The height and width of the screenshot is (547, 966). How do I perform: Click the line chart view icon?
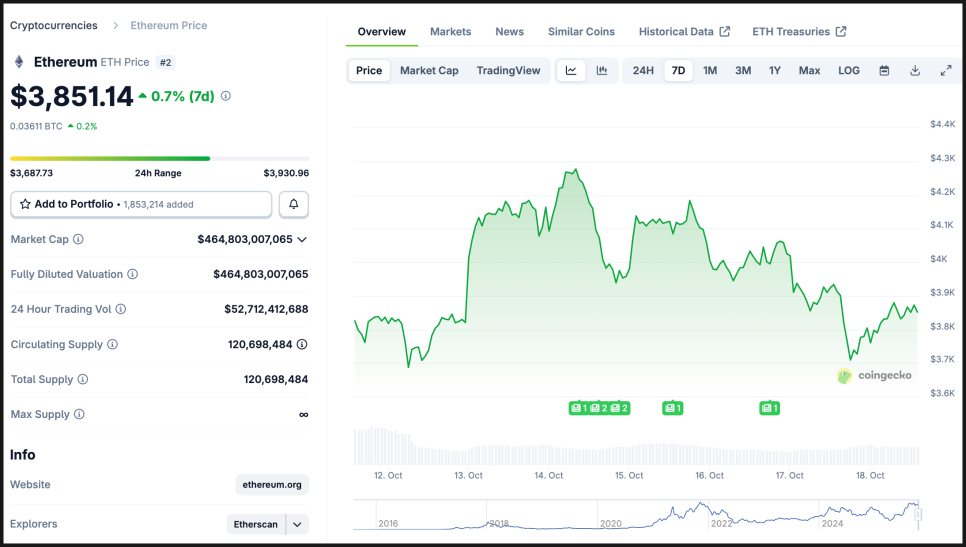coord(571,71)
